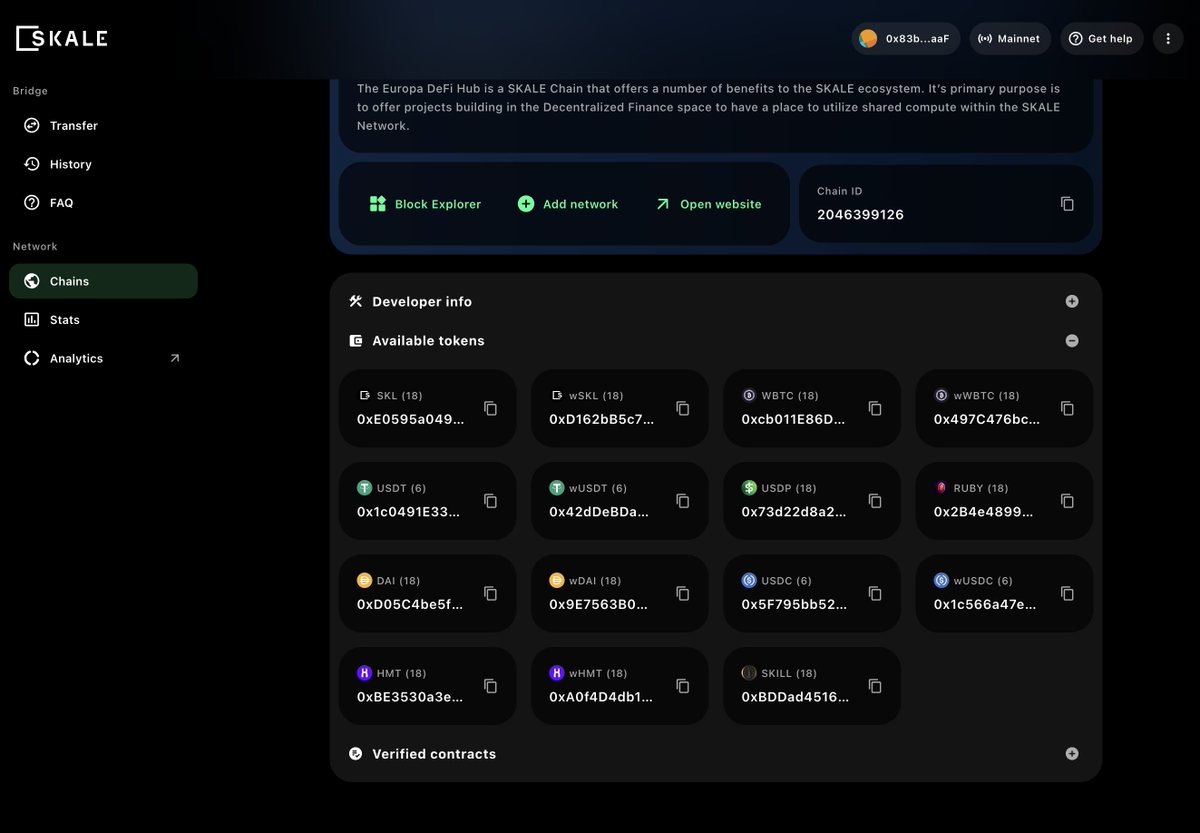This screenshot has width=1200, height=833.
Task: Copy the wWBTC token address
Action: point(1067,408)
